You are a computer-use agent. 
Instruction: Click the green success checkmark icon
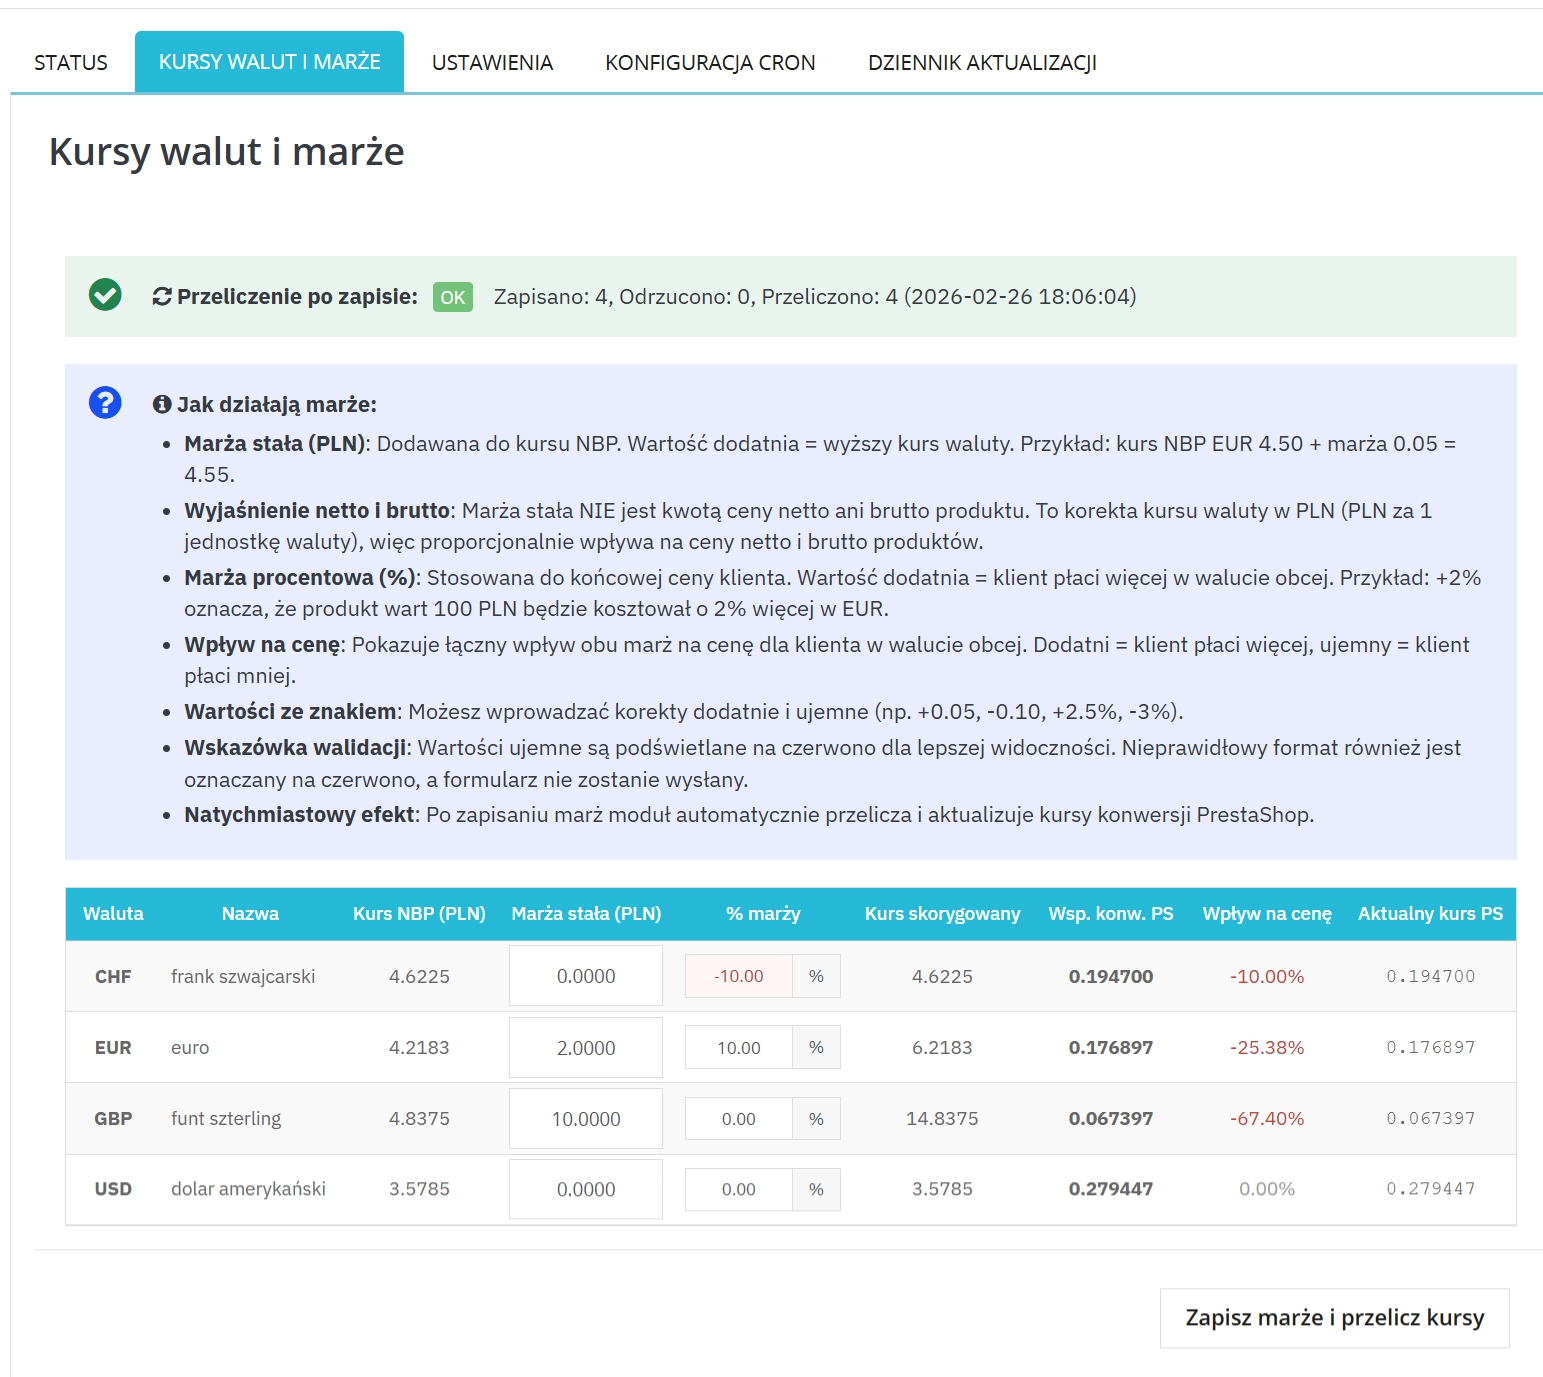point(106,296)
